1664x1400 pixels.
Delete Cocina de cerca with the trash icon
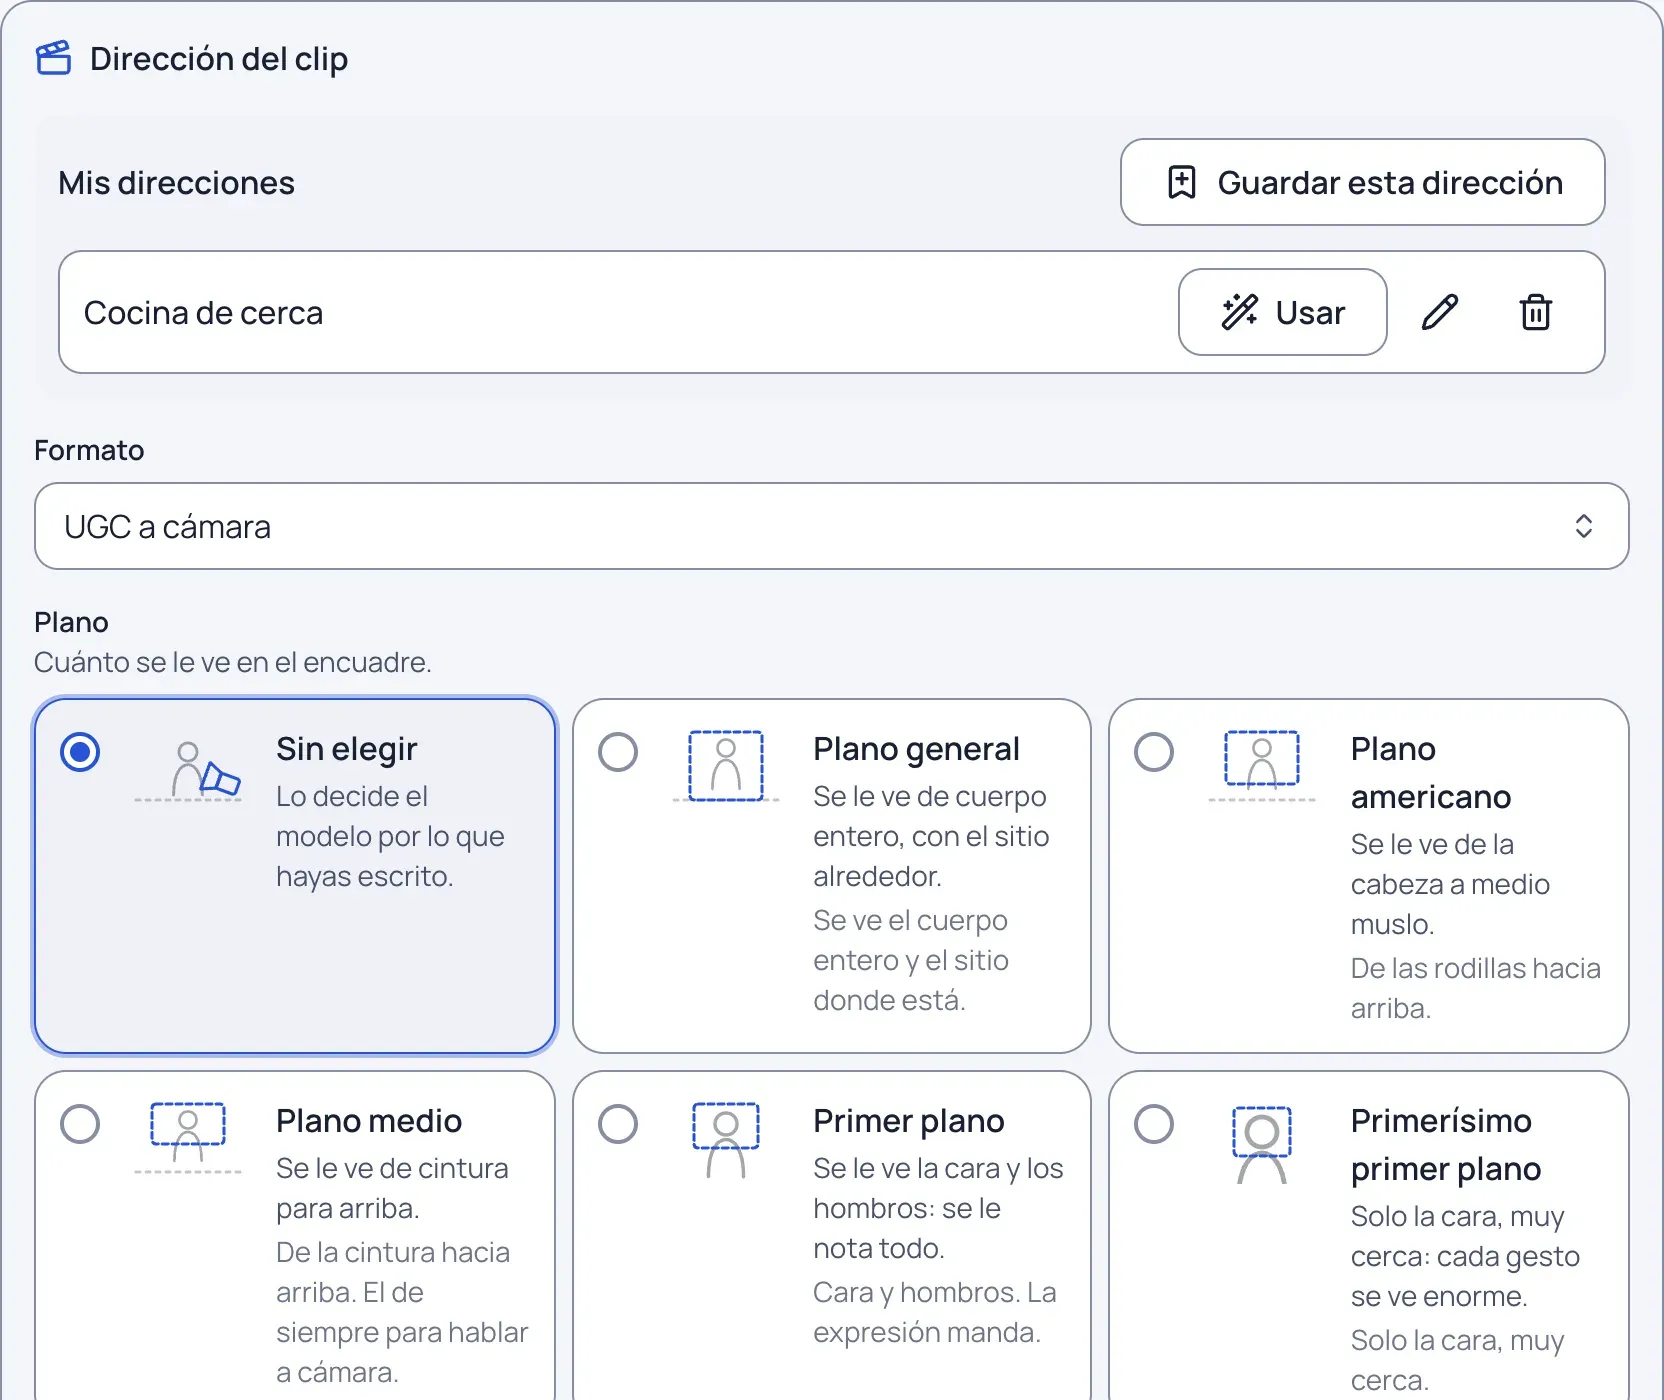click(x=1536, y=312)
